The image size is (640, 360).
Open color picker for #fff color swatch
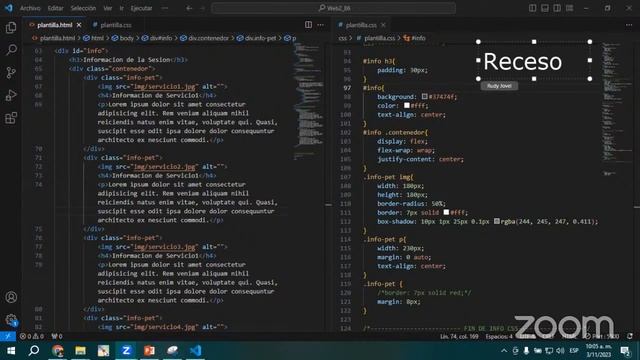407,105
